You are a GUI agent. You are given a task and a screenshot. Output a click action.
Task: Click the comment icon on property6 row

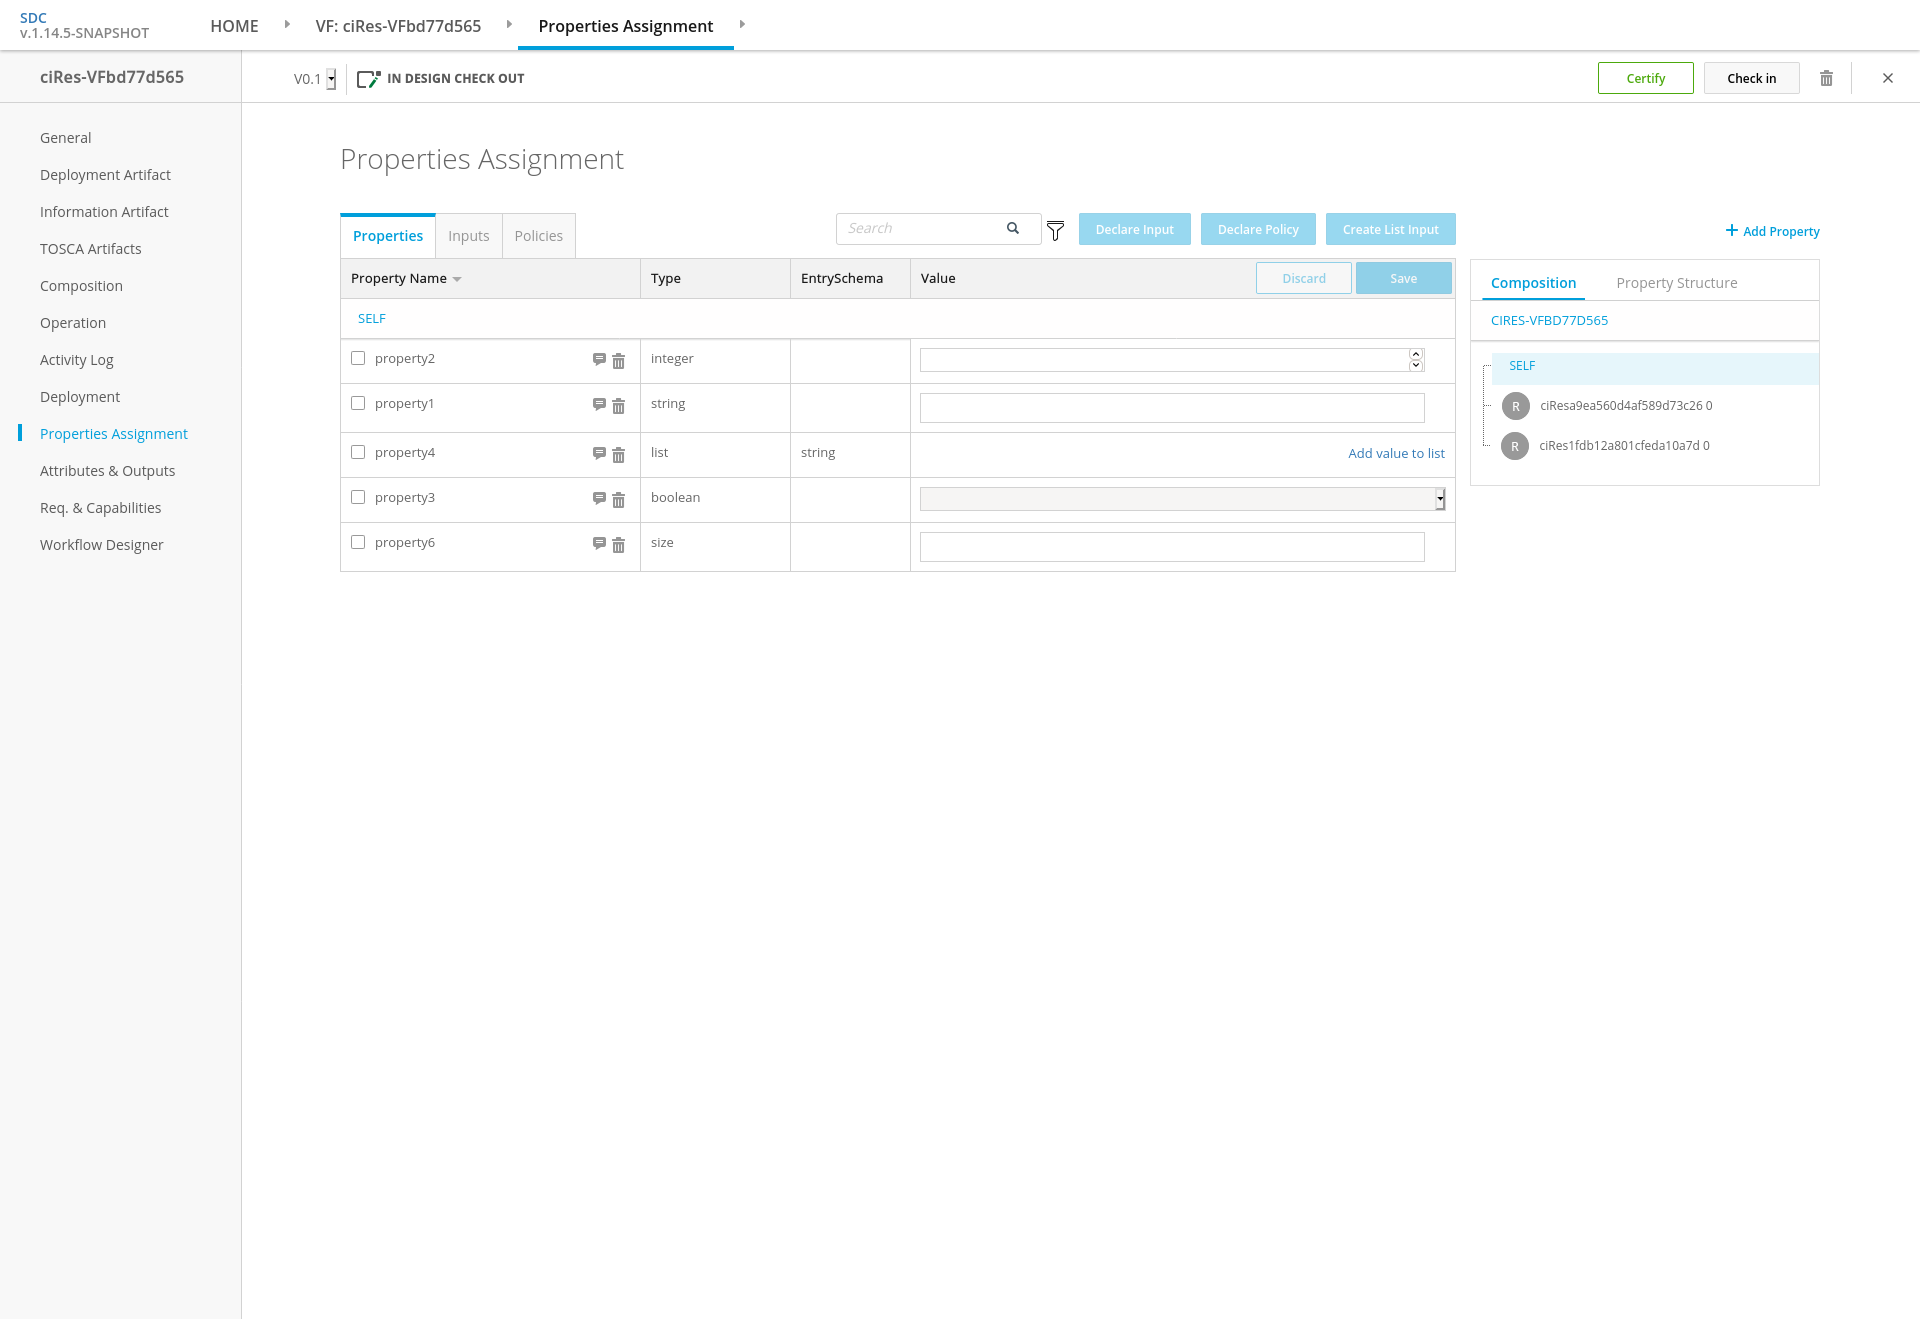pos(599,544)
